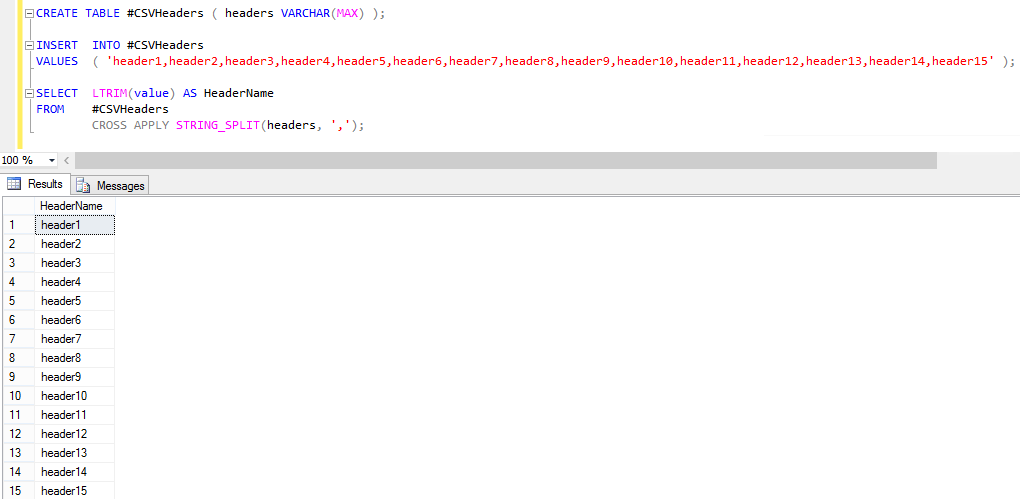Select the header2 cell
Image resolution: width=1020 pixels, height=499 pixels.
(74, 244)
